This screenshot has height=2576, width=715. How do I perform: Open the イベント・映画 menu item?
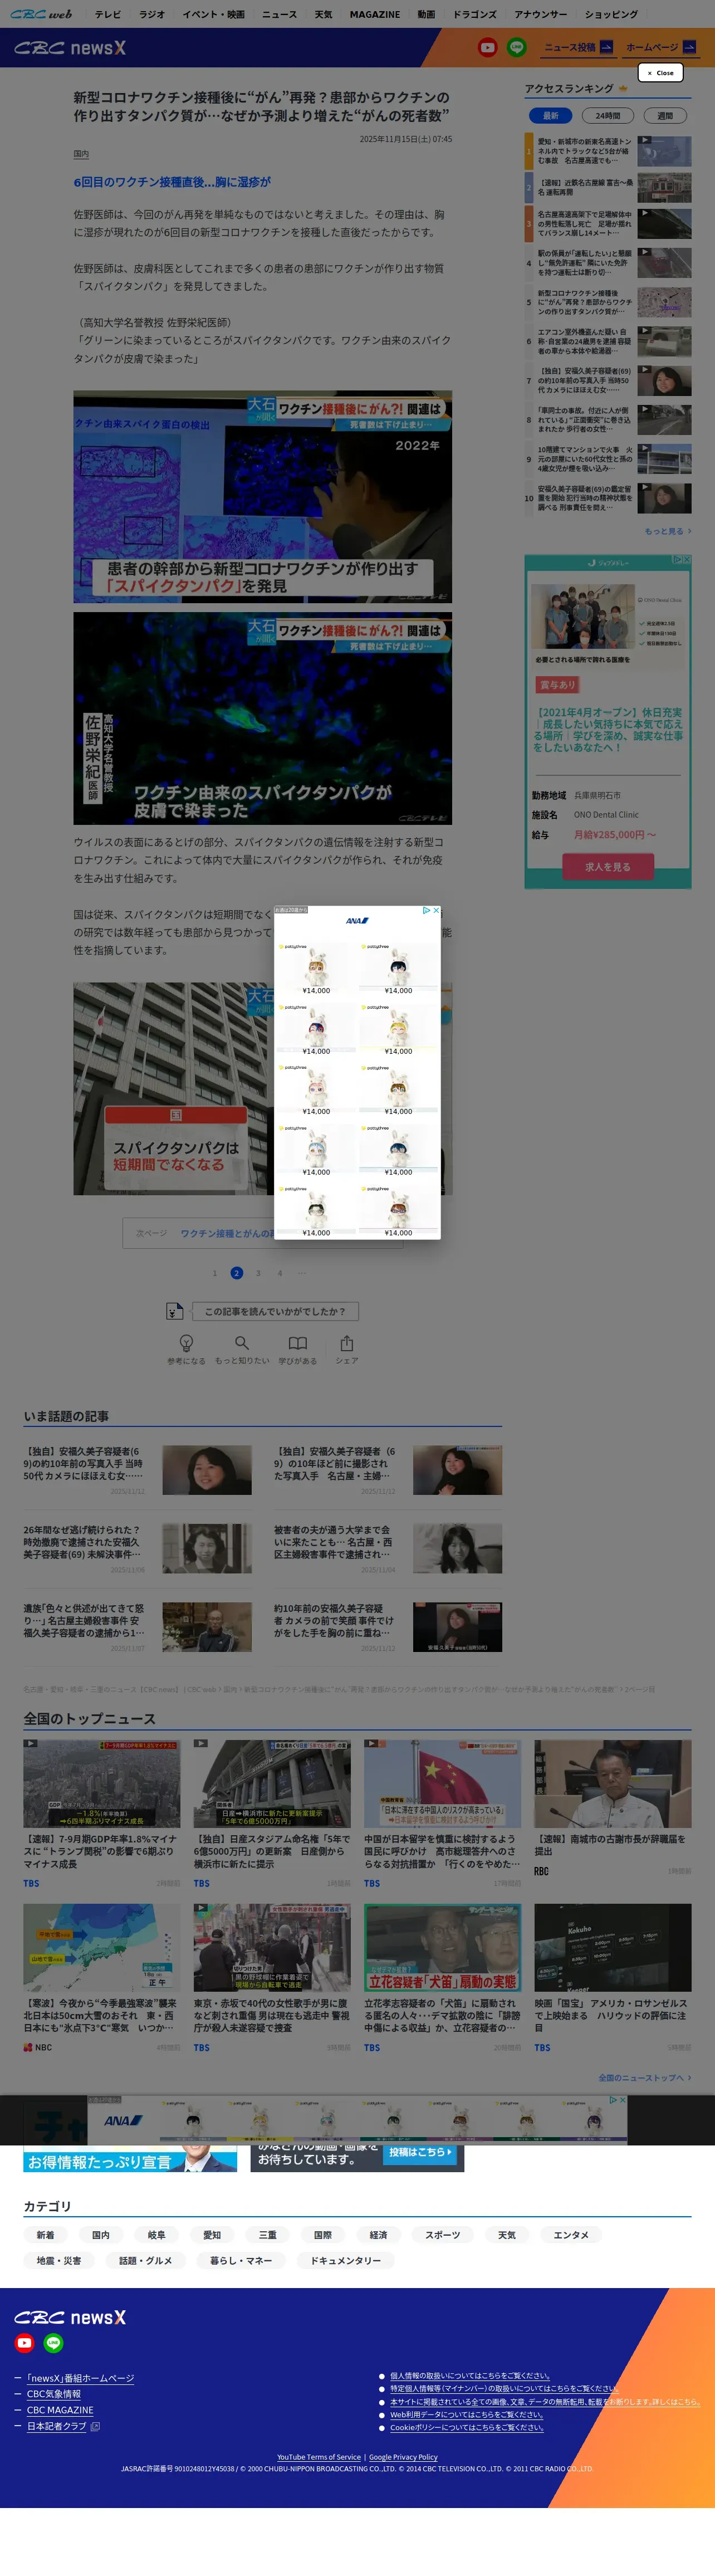pos(213,15)
